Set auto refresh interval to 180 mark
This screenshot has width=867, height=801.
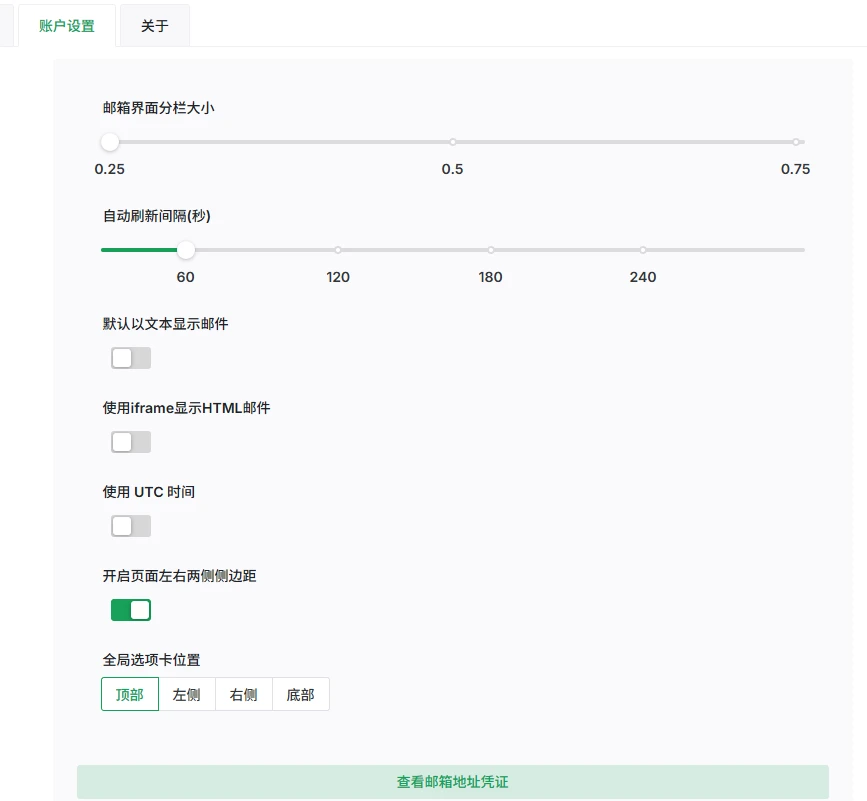pyautogui.click(x=490, y=250)
